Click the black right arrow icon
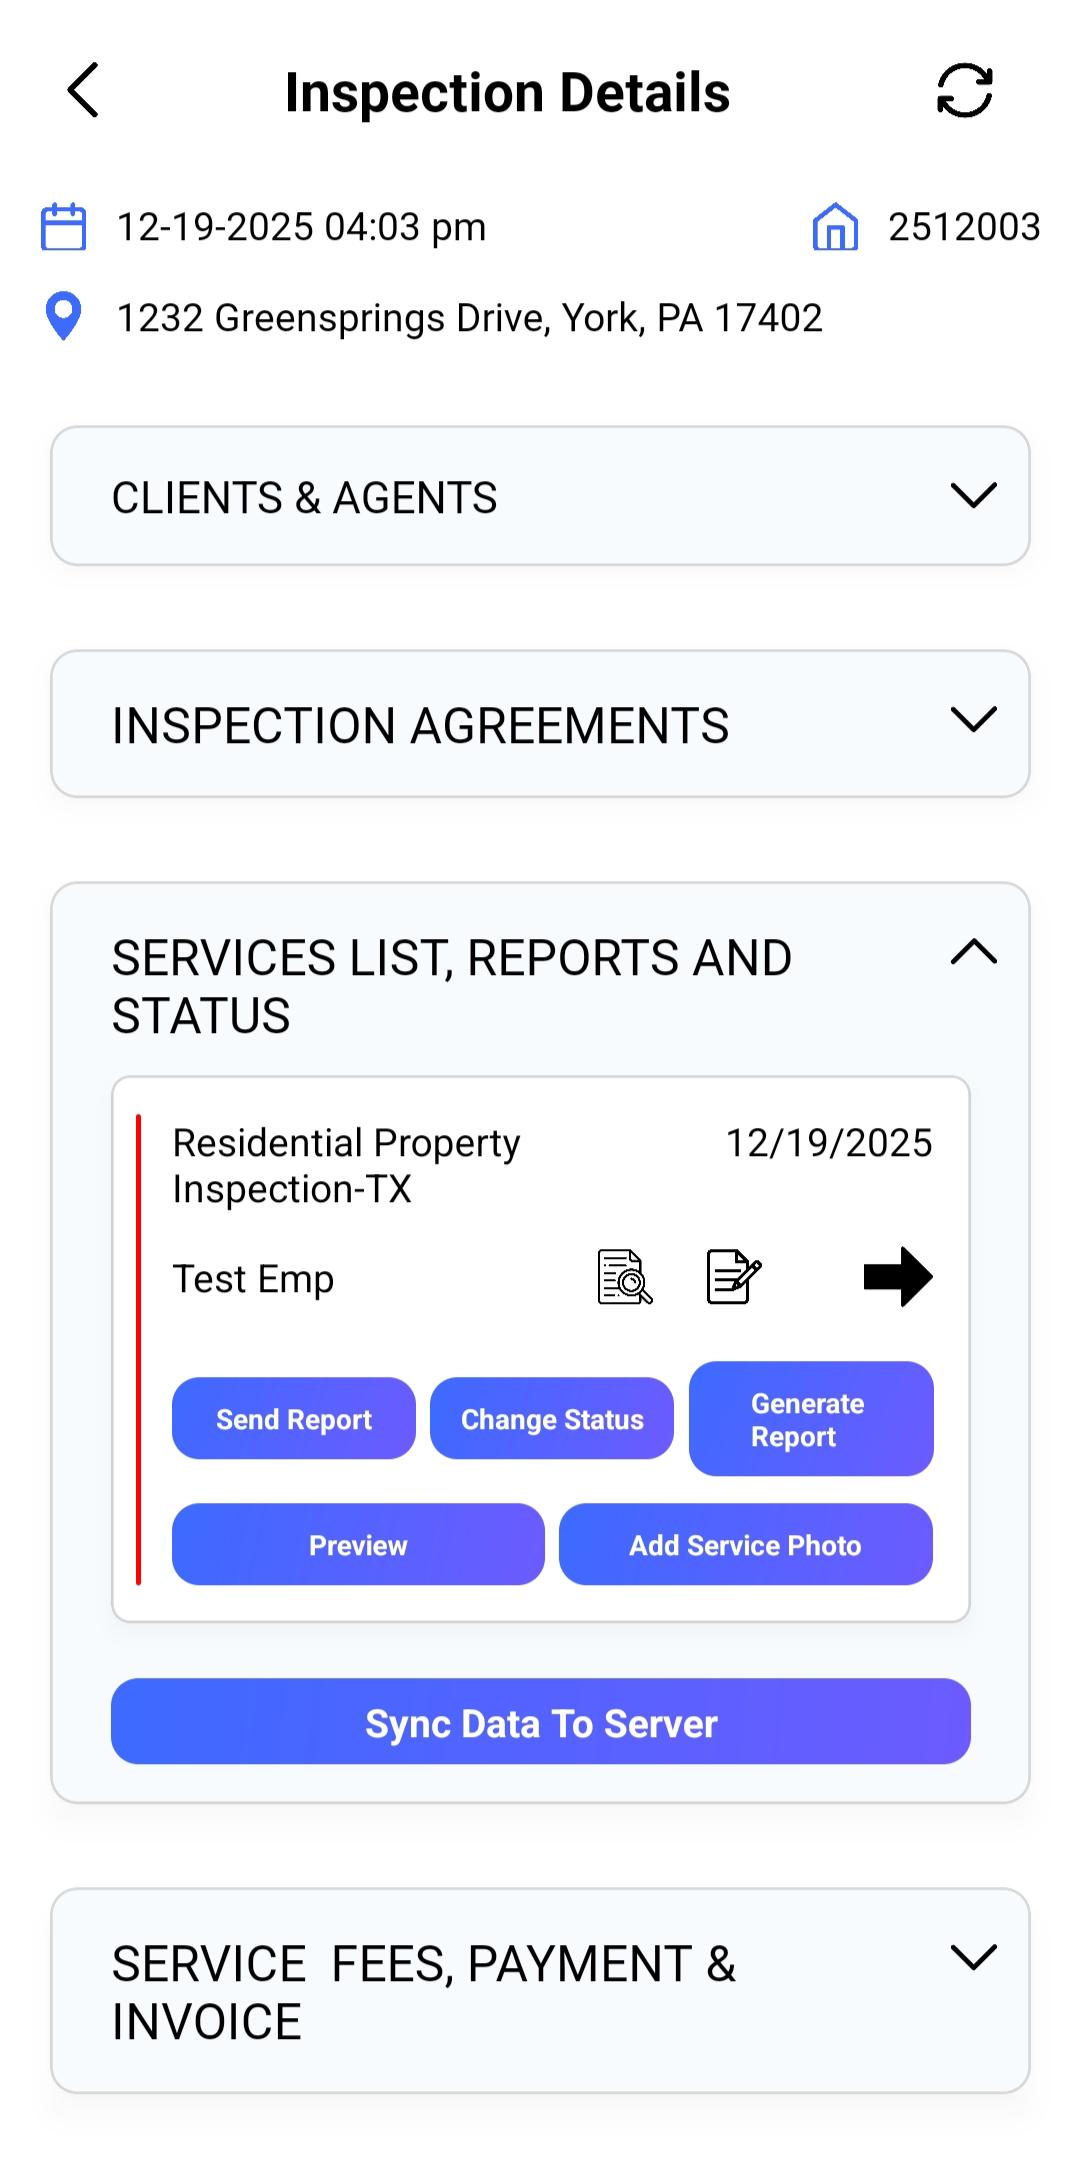The width and height of the screenshot is (1080, 2176). click(x=897, y=1277)
